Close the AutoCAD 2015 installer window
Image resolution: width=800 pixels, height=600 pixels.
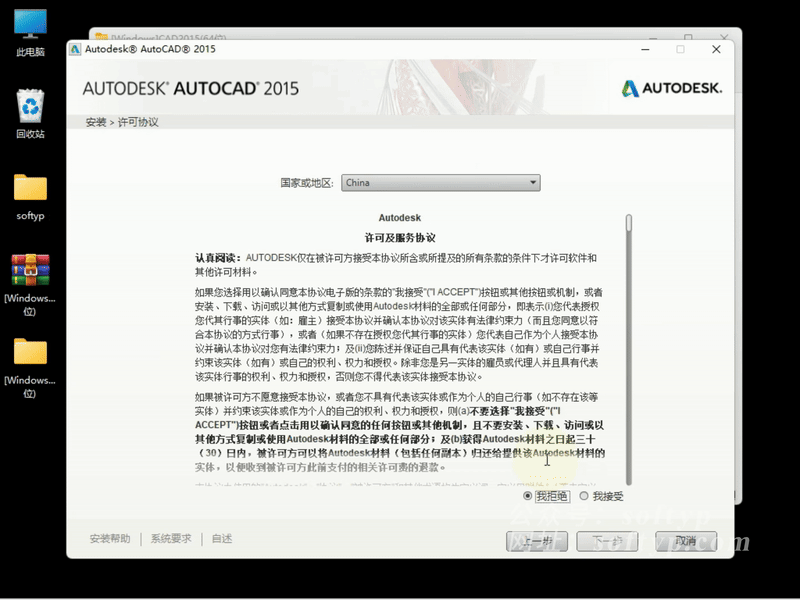tap(716, 49)
